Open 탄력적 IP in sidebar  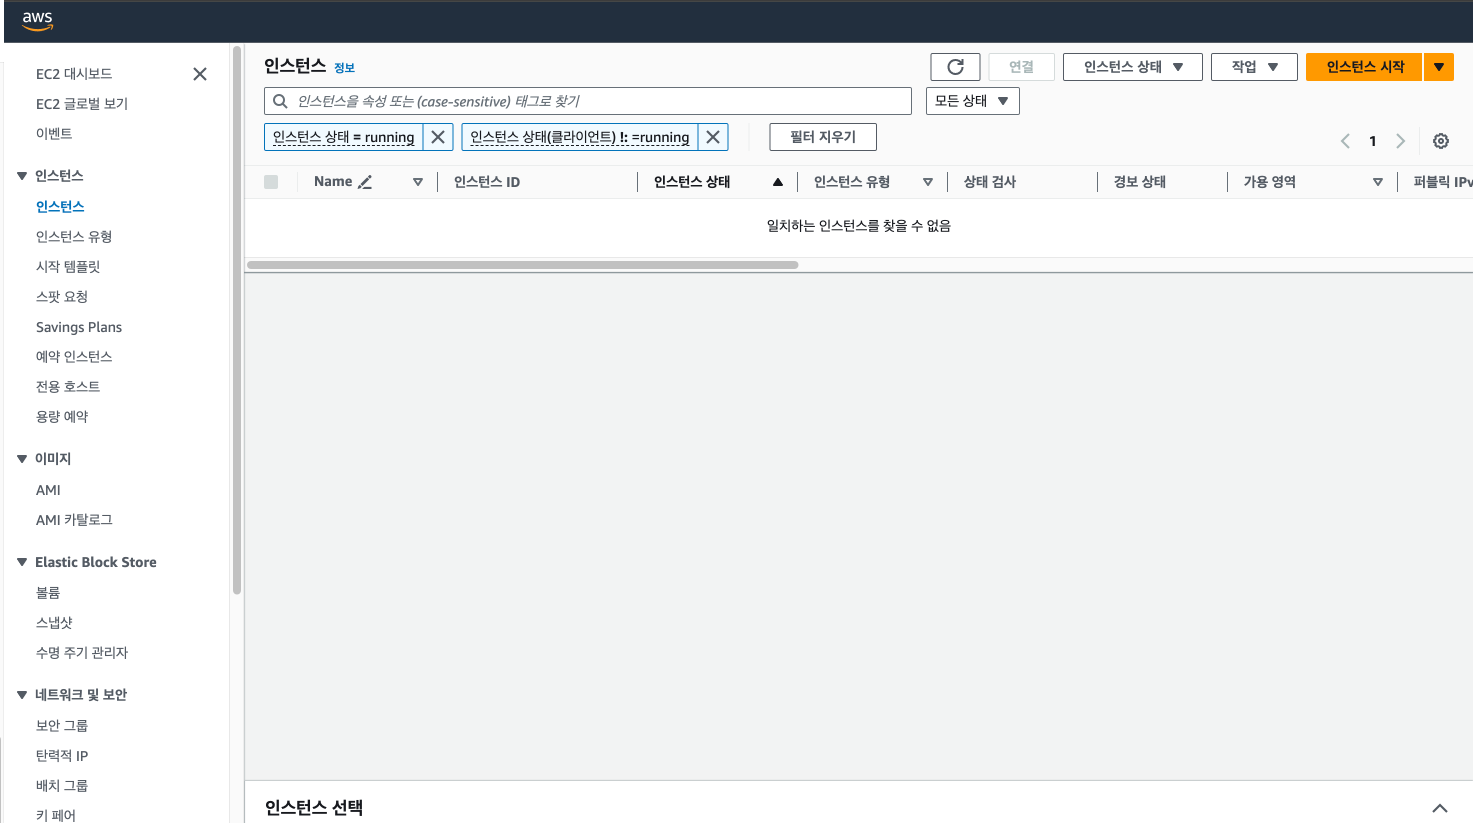click(x=62, y=756)
